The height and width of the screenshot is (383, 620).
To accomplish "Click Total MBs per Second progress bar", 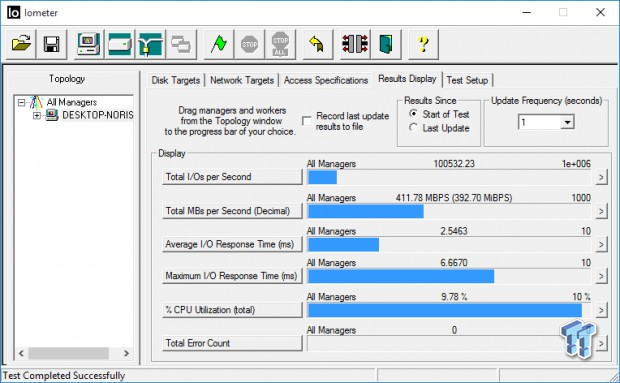I will click(449, 211).
